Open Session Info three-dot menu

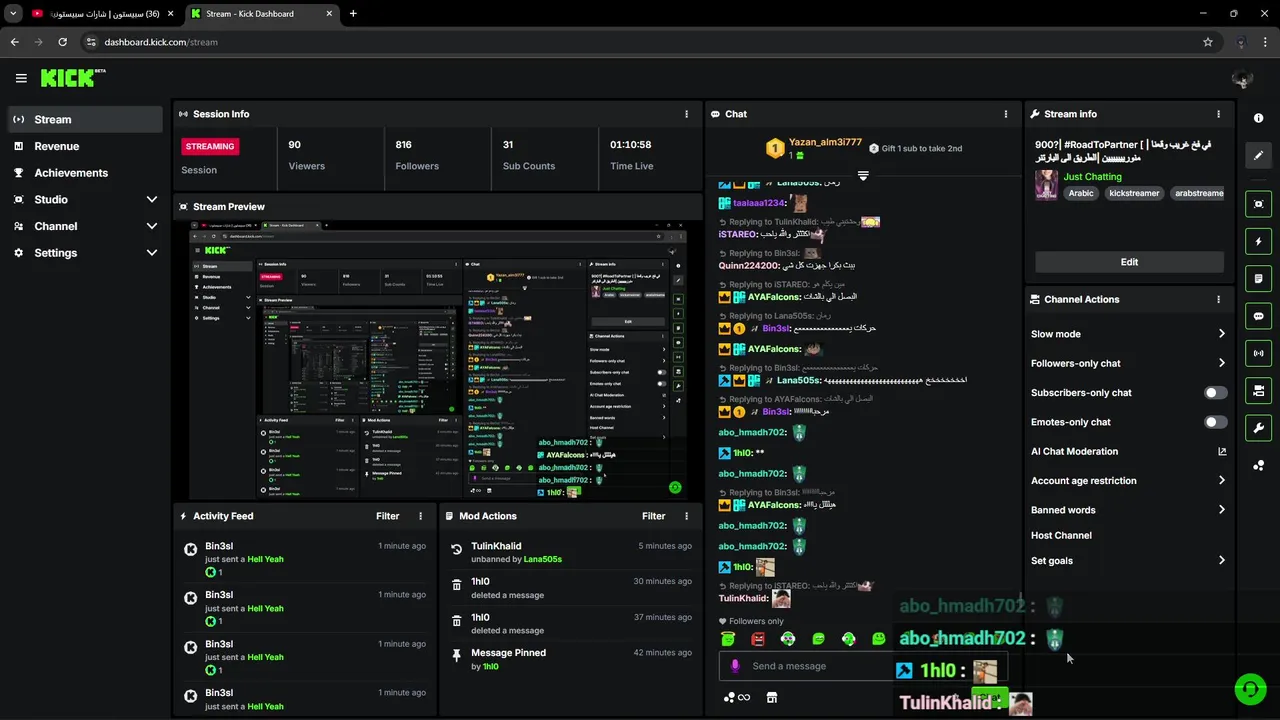[686, 114]
